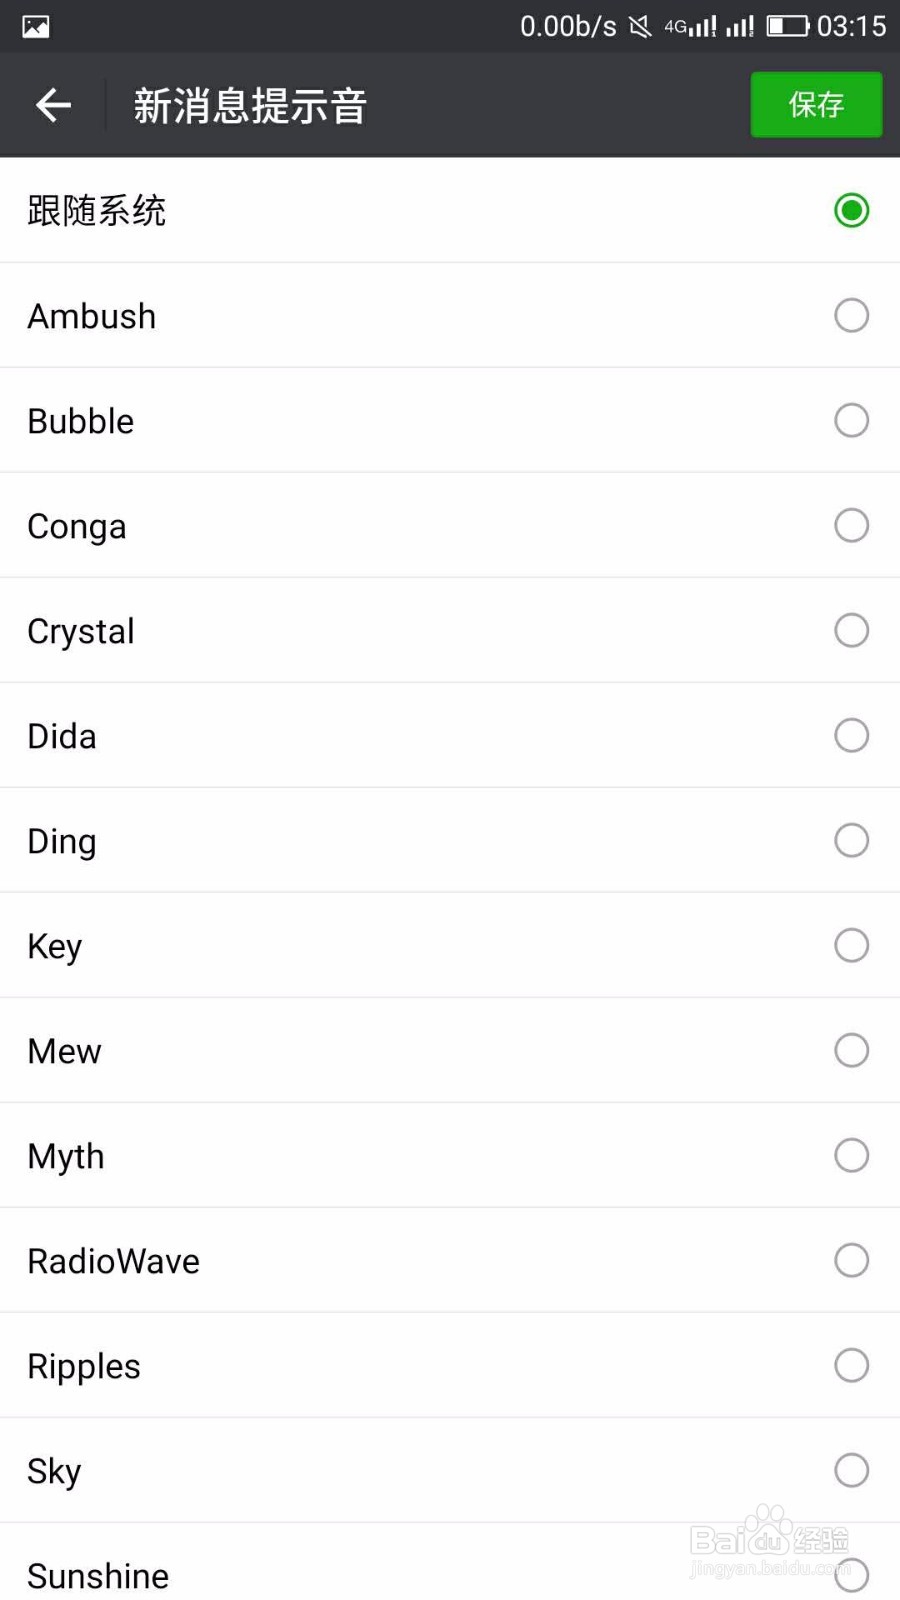900x1600 pixels.
Task: Select the 跟随系统 radio button
Action: click(851, 211)
